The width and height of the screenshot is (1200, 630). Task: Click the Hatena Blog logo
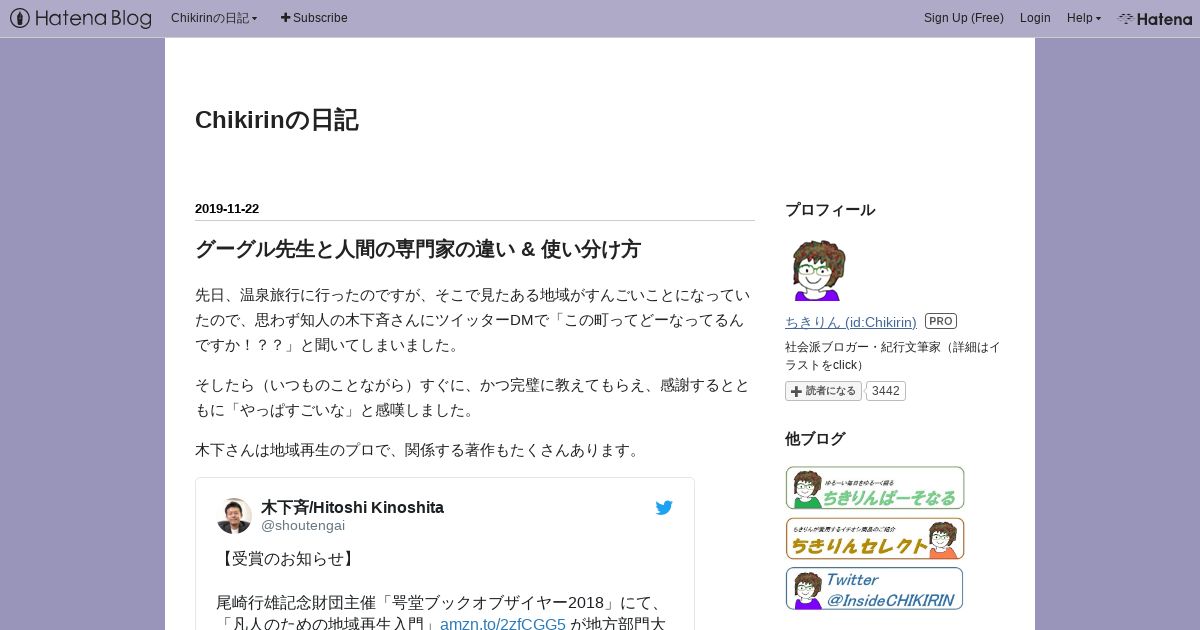[81, 18]
